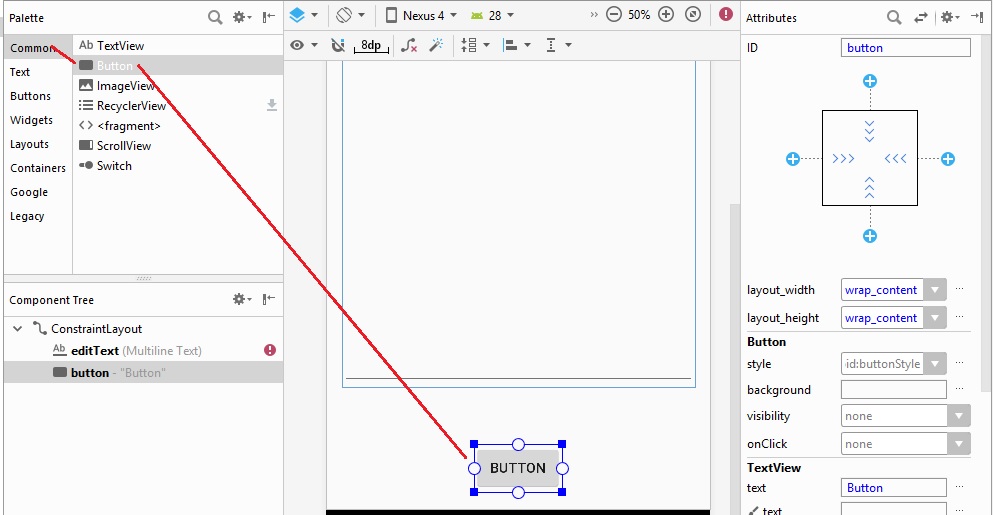Click the Infer Constraints magic wand icon
Image resolution: width=993 pixels, height=515 pixels.
click(436, 45)
